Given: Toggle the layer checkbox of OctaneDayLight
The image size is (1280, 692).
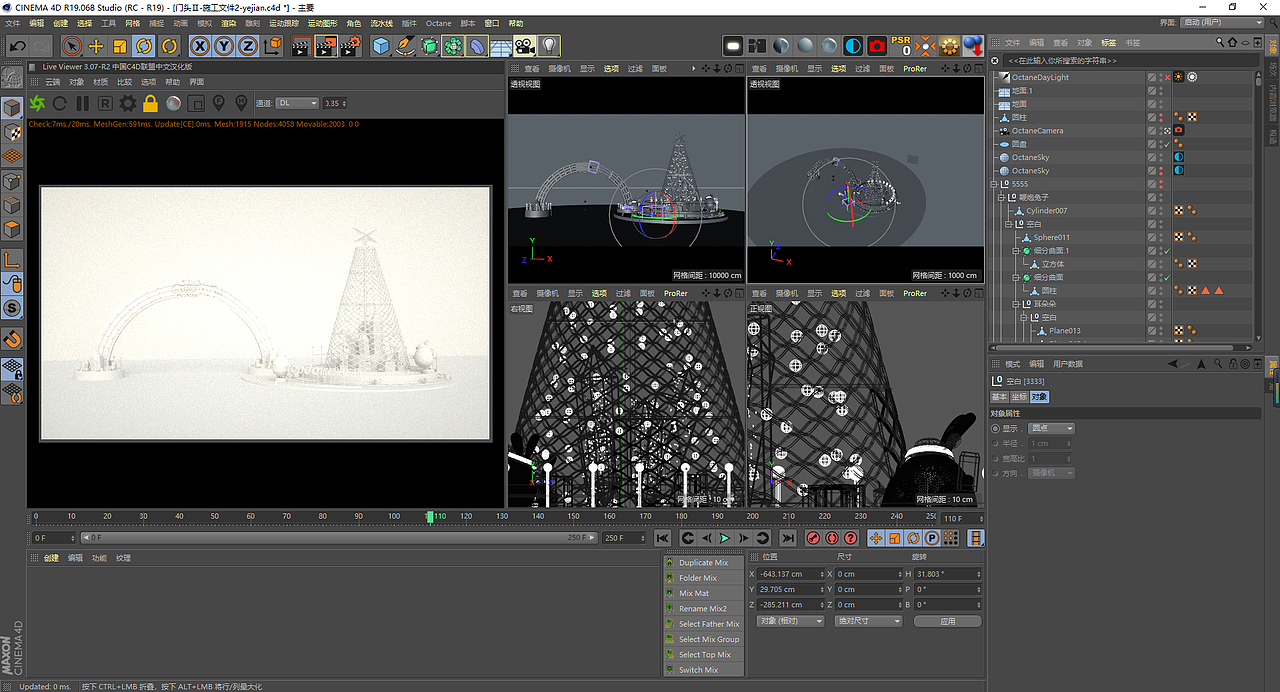Looking at the screenshot, I should tap(1152, 77).
